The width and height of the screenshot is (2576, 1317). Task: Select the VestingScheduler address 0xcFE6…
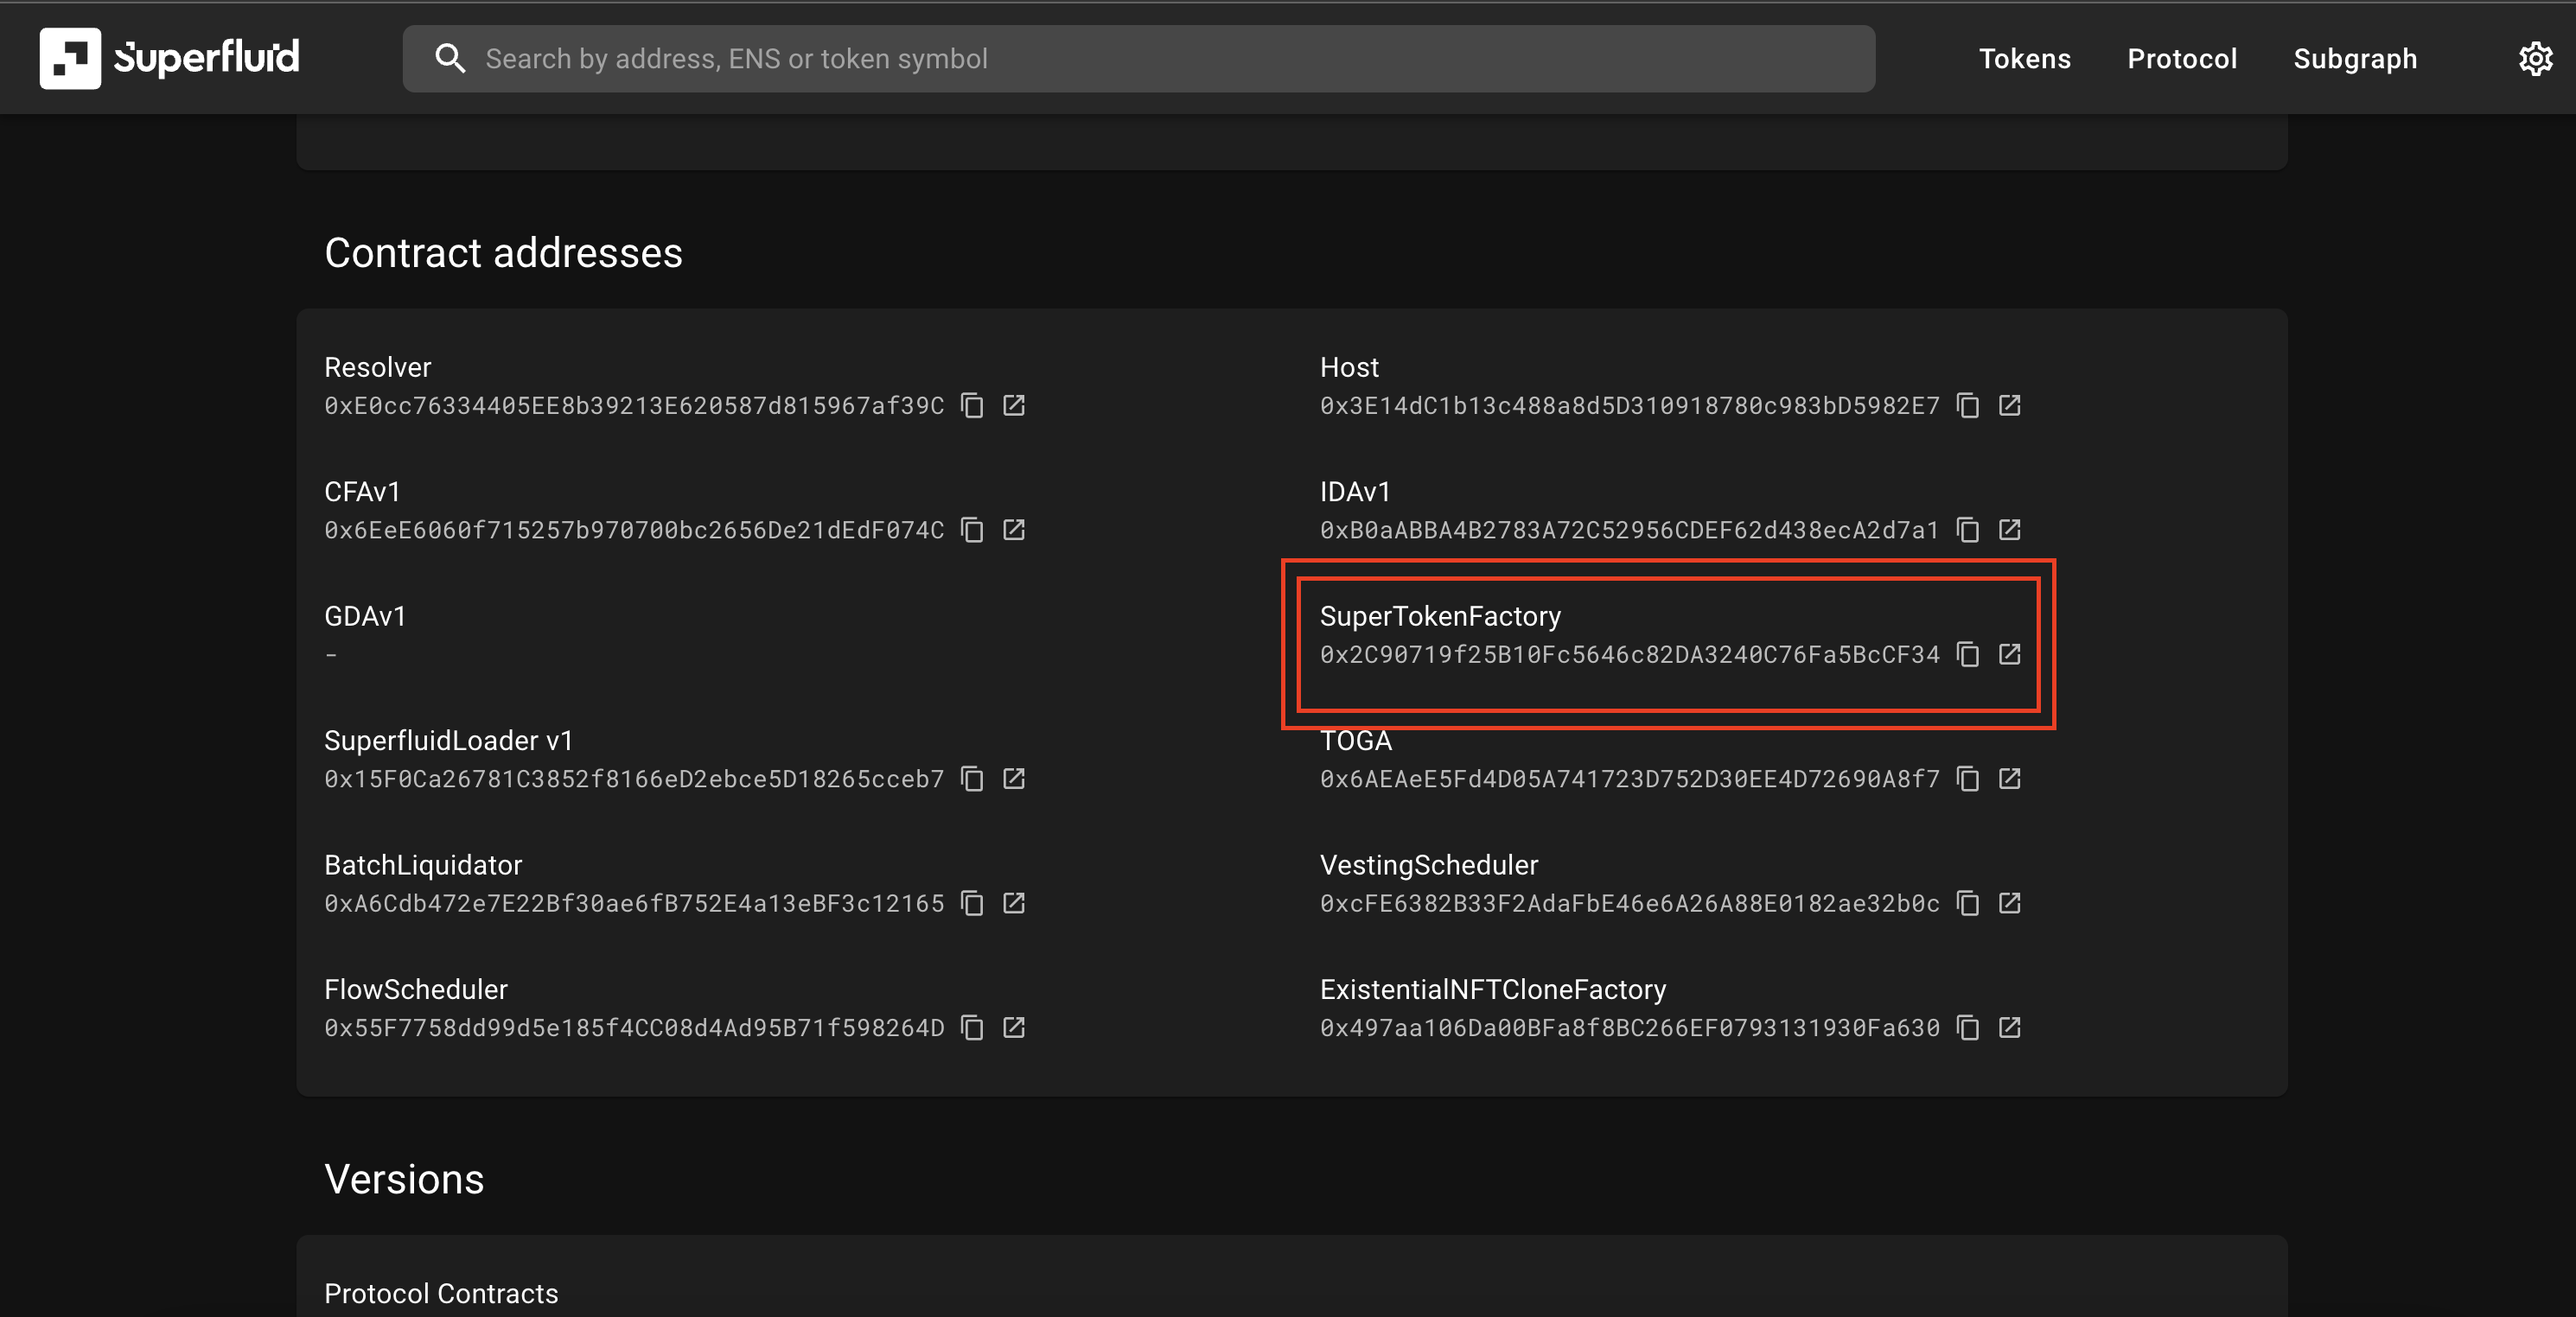click(x=1630, y=903)
